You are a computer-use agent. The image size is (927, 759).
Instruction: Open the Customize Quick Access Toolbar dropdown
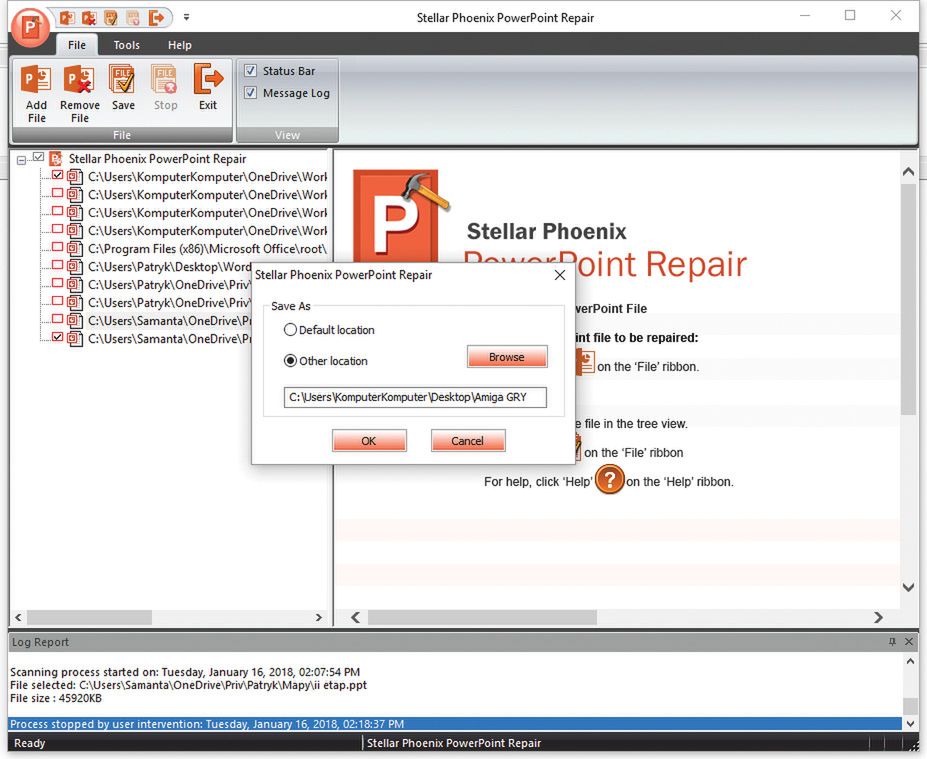[x=186, y=18]
